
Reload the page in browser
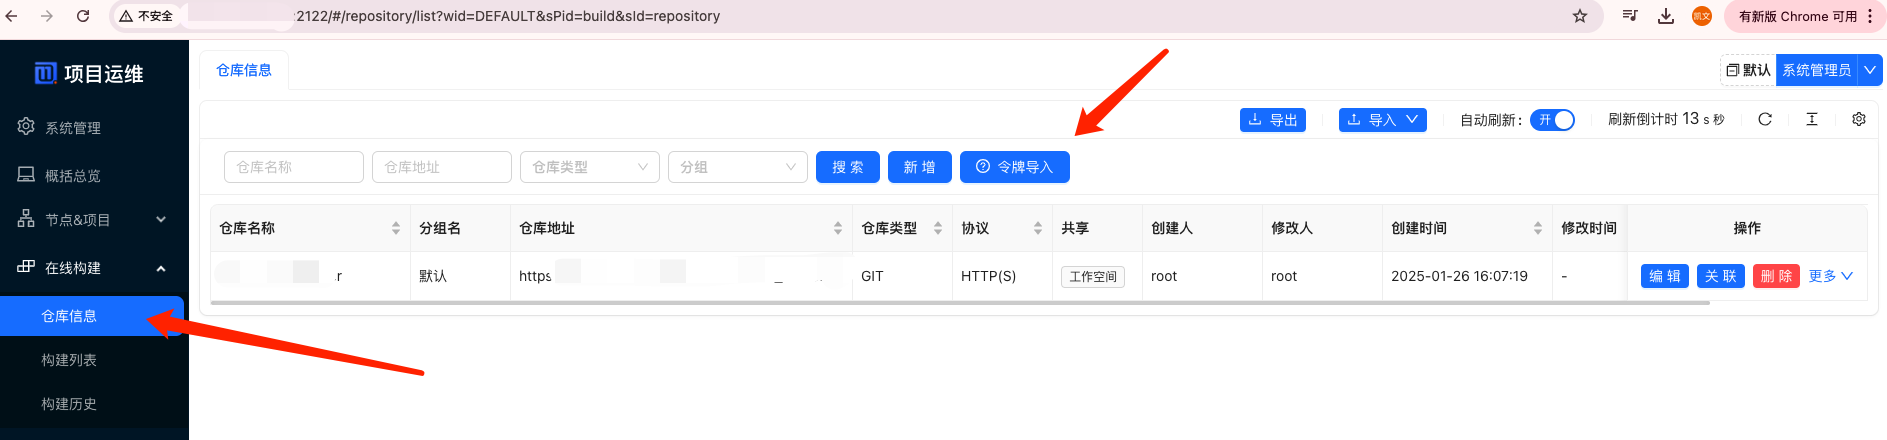pyautogui.click(x=83, y=16)
